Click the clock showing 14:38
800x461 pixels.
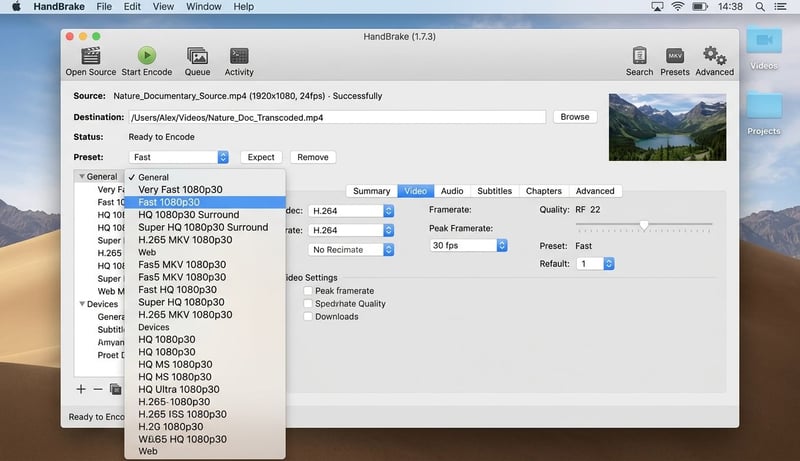730,7
